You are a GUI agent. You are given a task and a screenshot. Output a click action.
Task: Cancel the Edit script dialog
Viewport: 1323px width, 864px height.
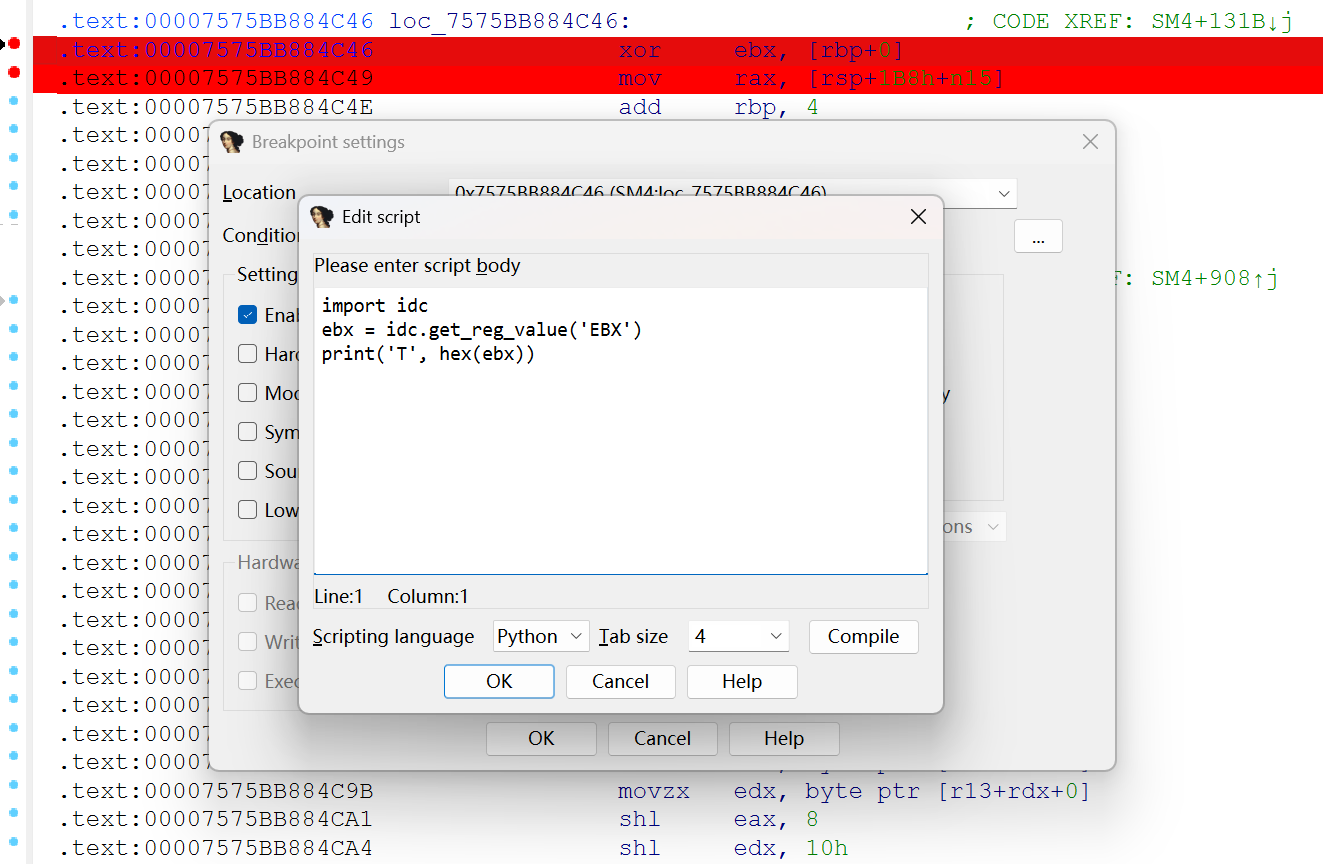(620, 681)
